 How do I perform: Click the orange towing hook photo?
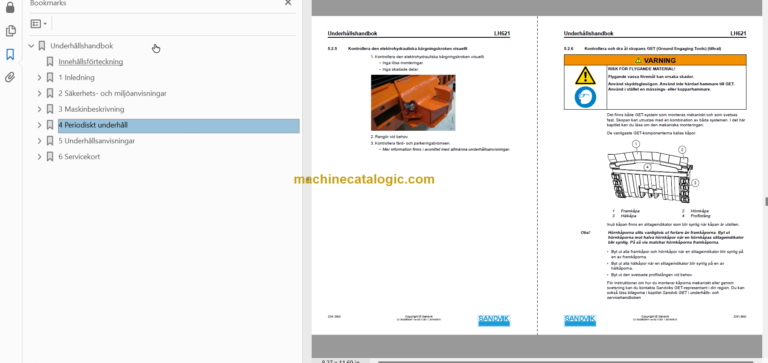(413, 102)
